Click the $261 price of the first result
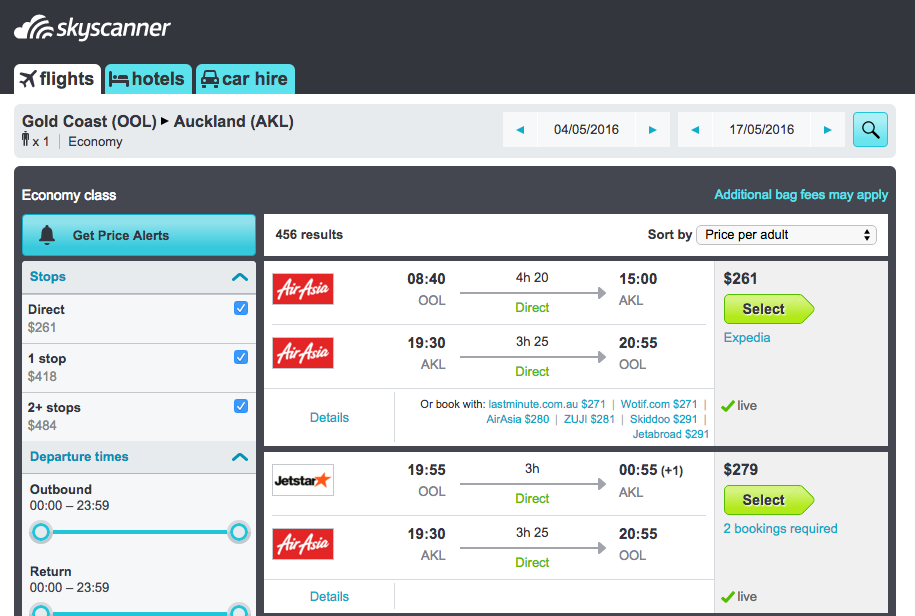Image resolution: width=915 pixels, height=616 pixels. click(740, 279)
